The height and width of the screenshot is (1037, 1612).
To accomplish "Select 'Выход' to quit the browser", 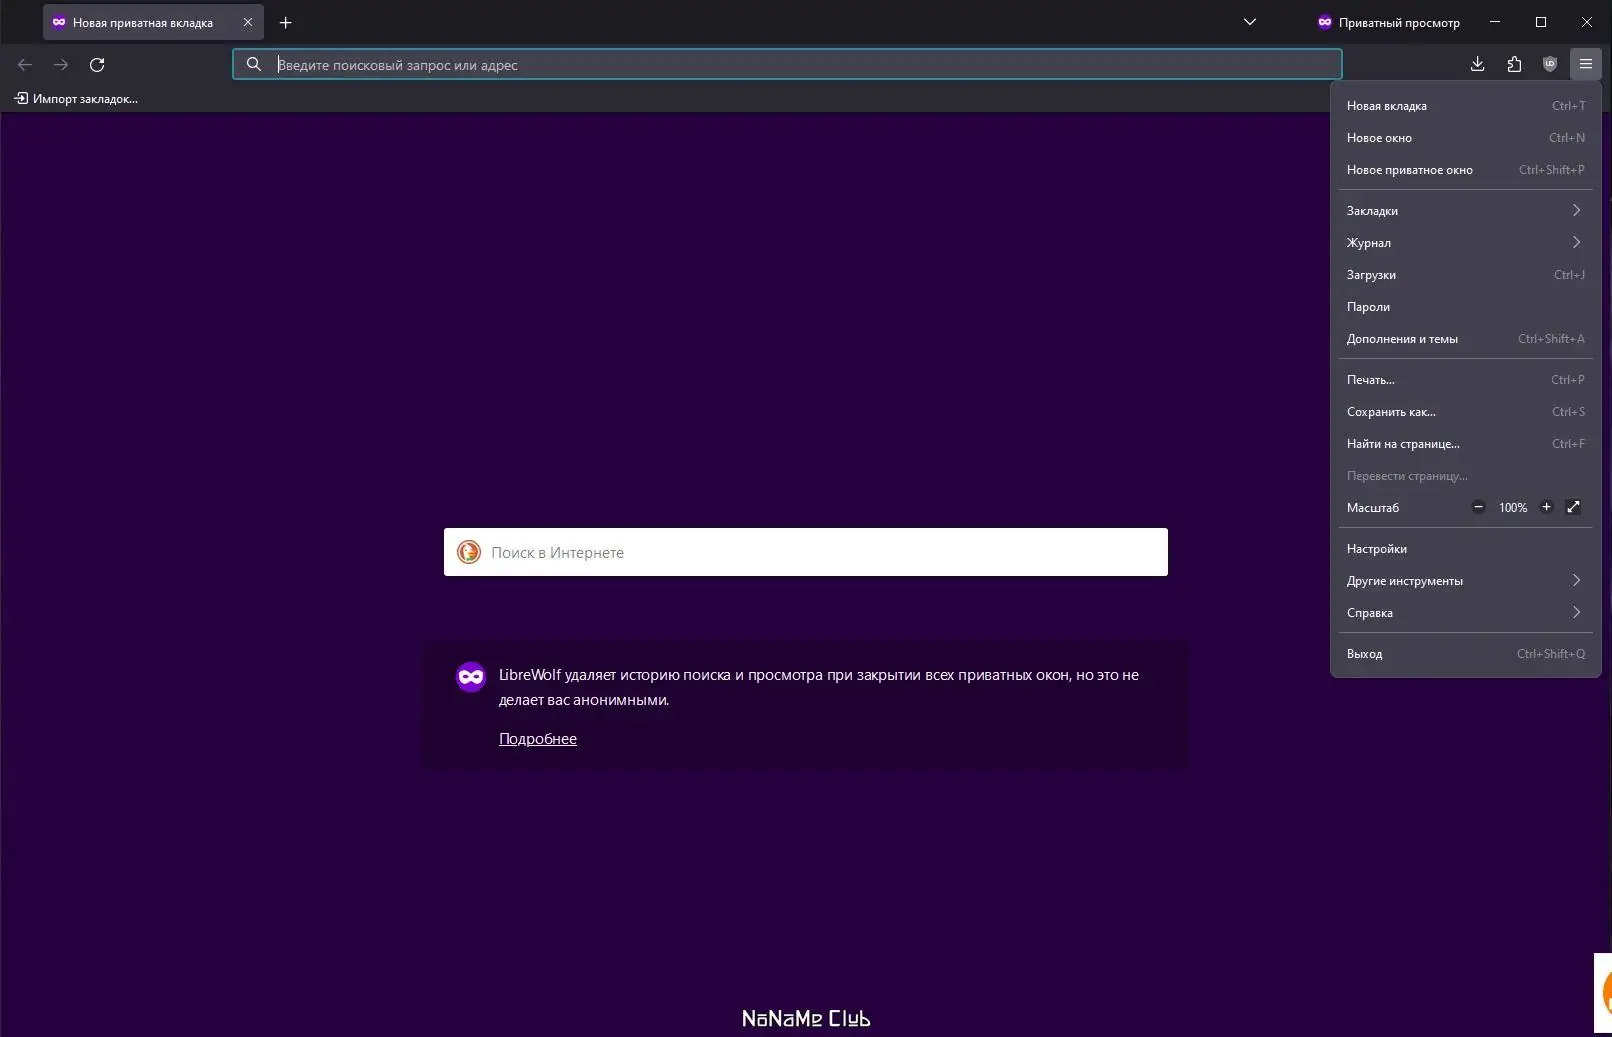I will tap(1465, 654).
